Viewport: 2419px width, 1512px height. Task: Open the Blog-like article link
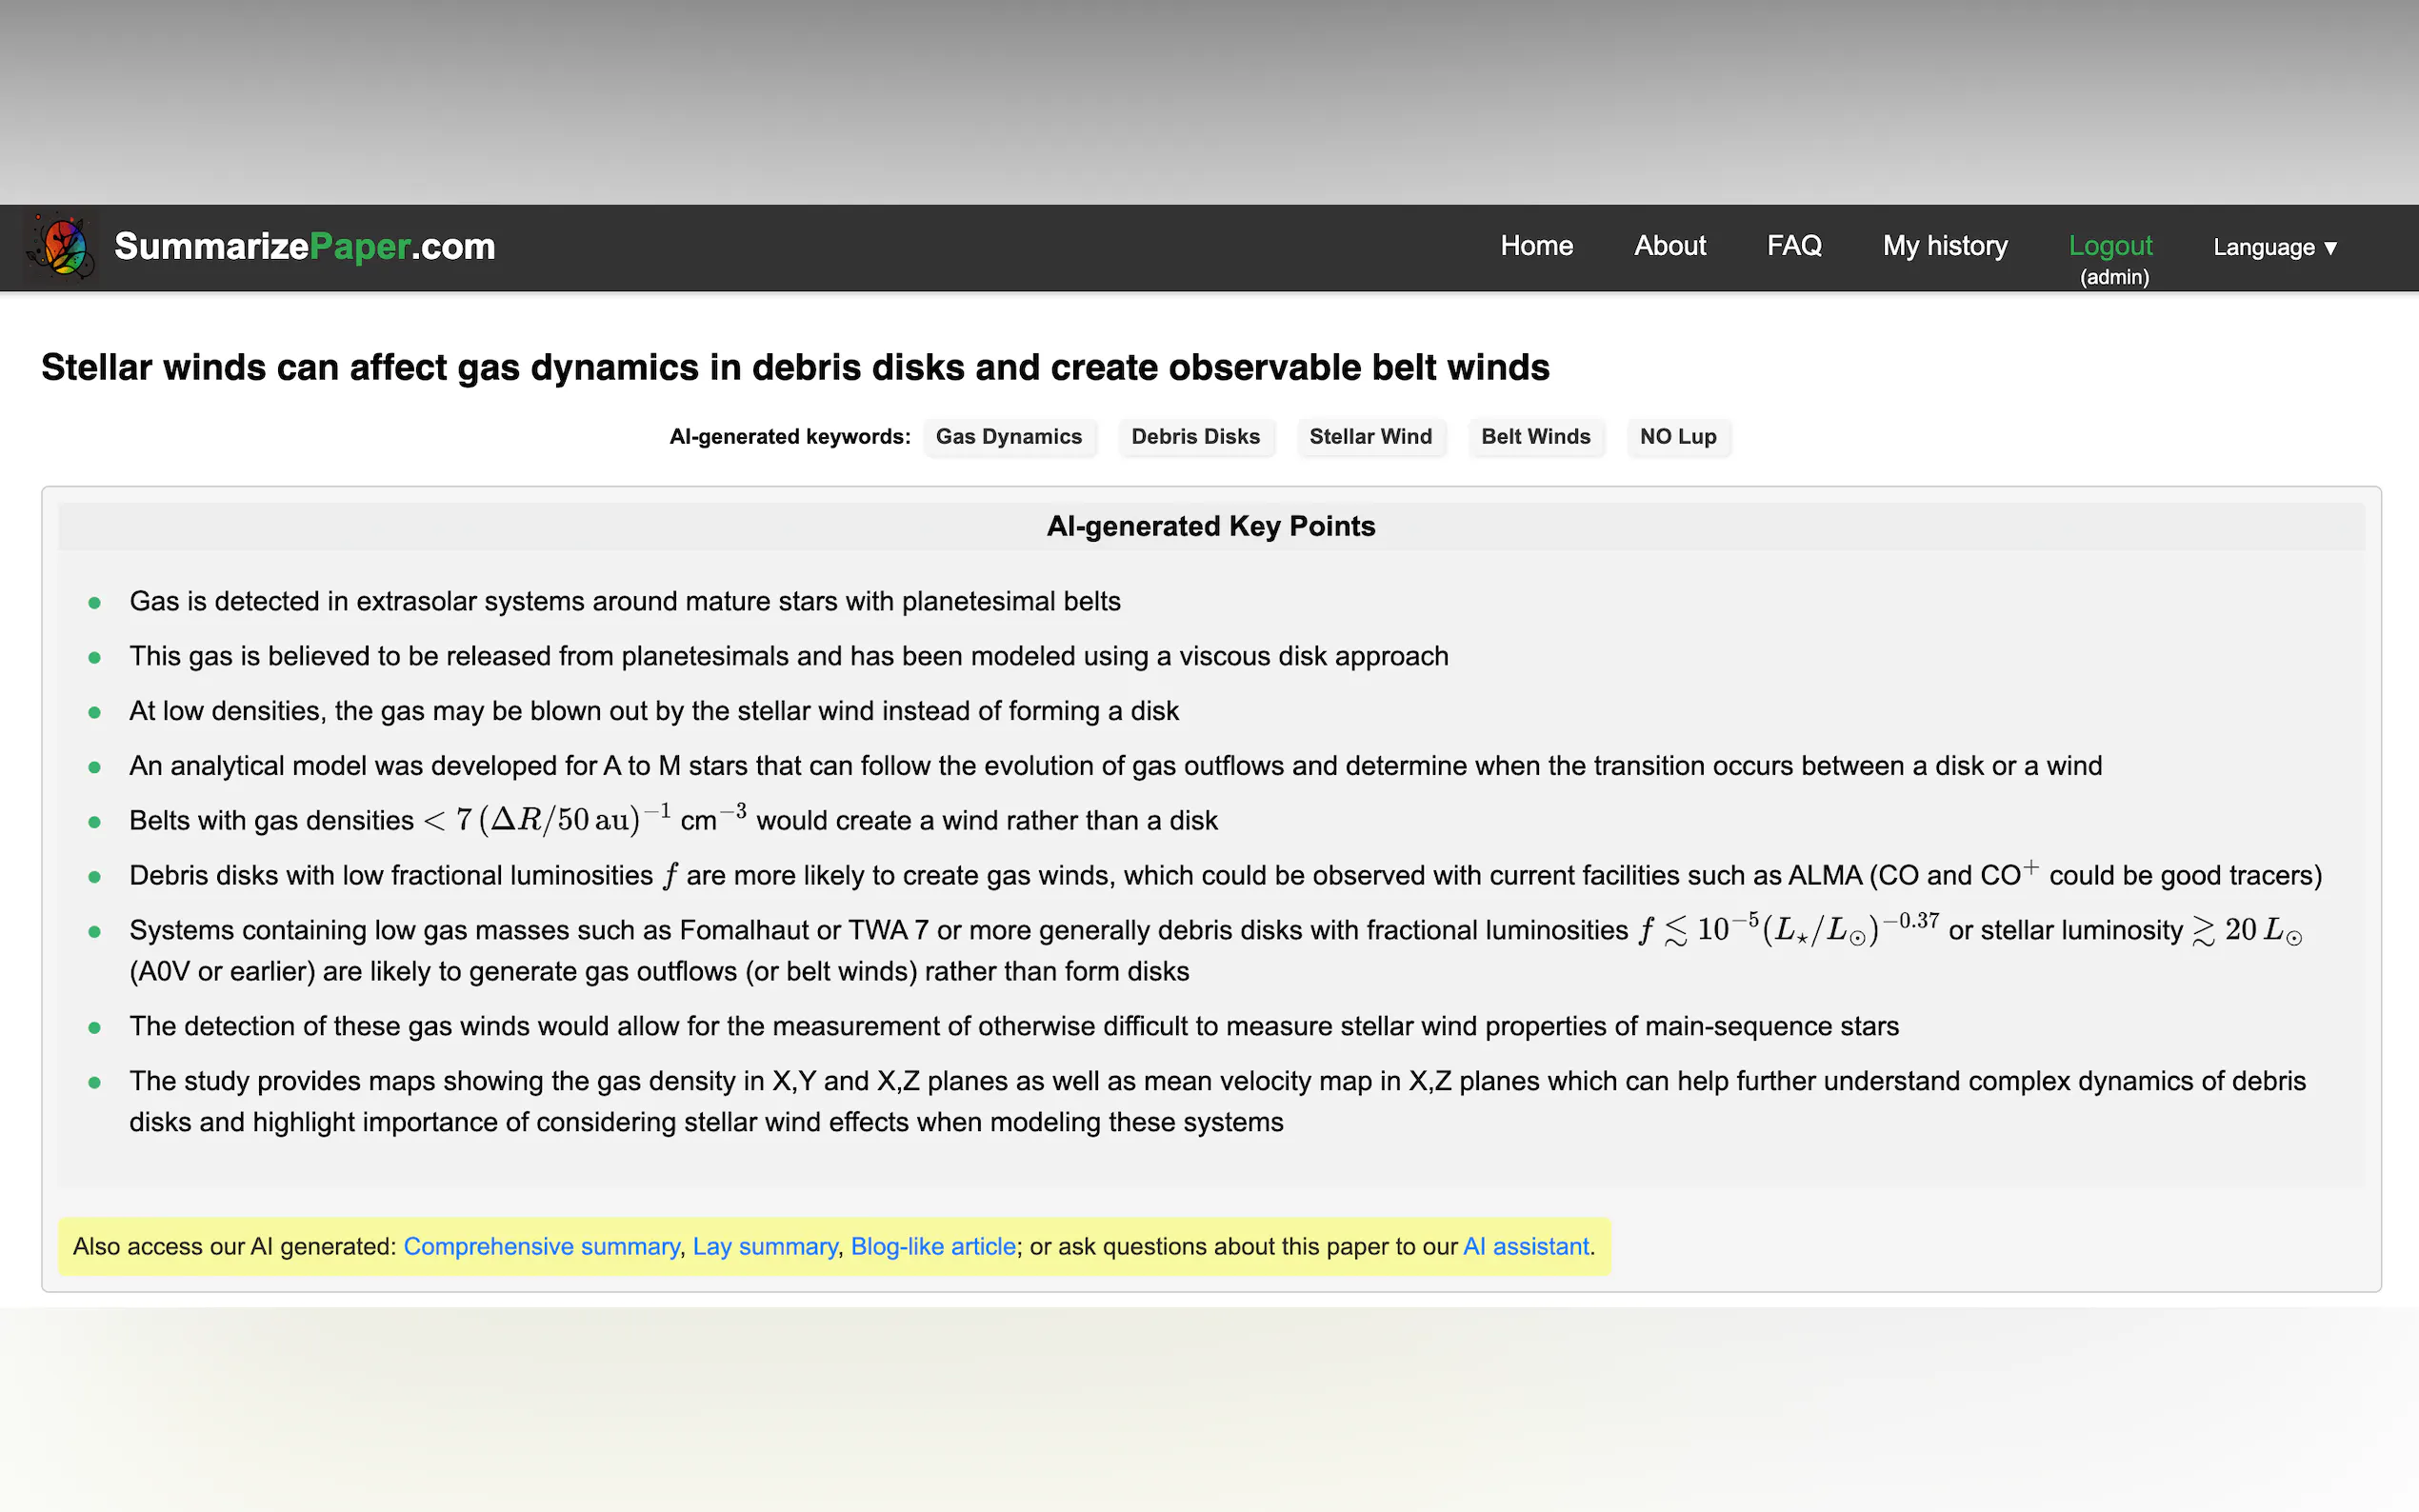coord(933,1247)
